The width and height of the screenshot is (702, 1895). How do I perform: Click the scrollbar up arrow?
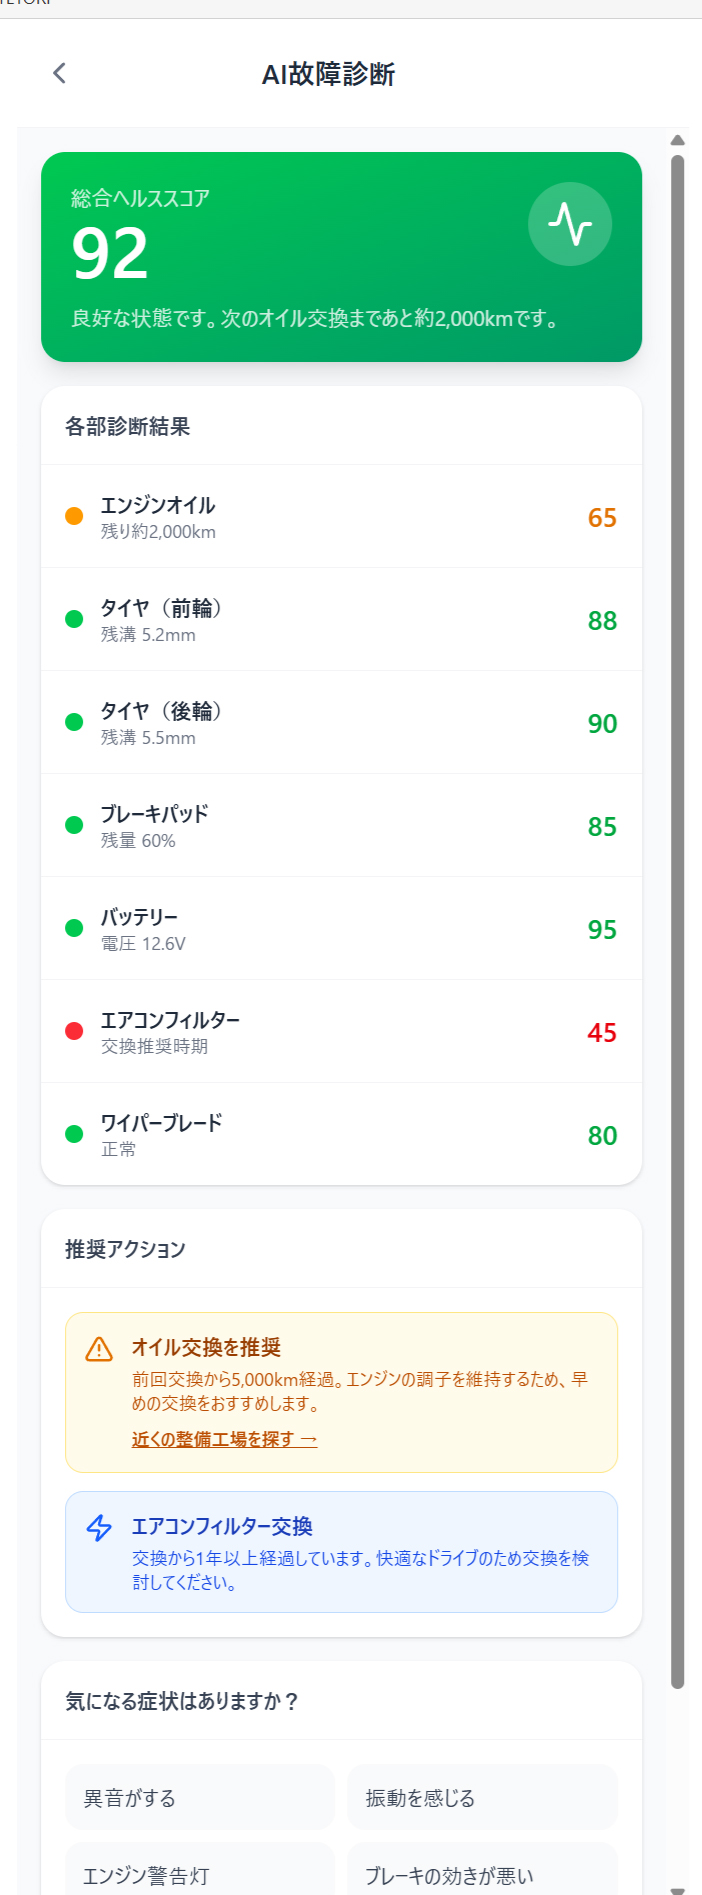click(x=677, y=140)
